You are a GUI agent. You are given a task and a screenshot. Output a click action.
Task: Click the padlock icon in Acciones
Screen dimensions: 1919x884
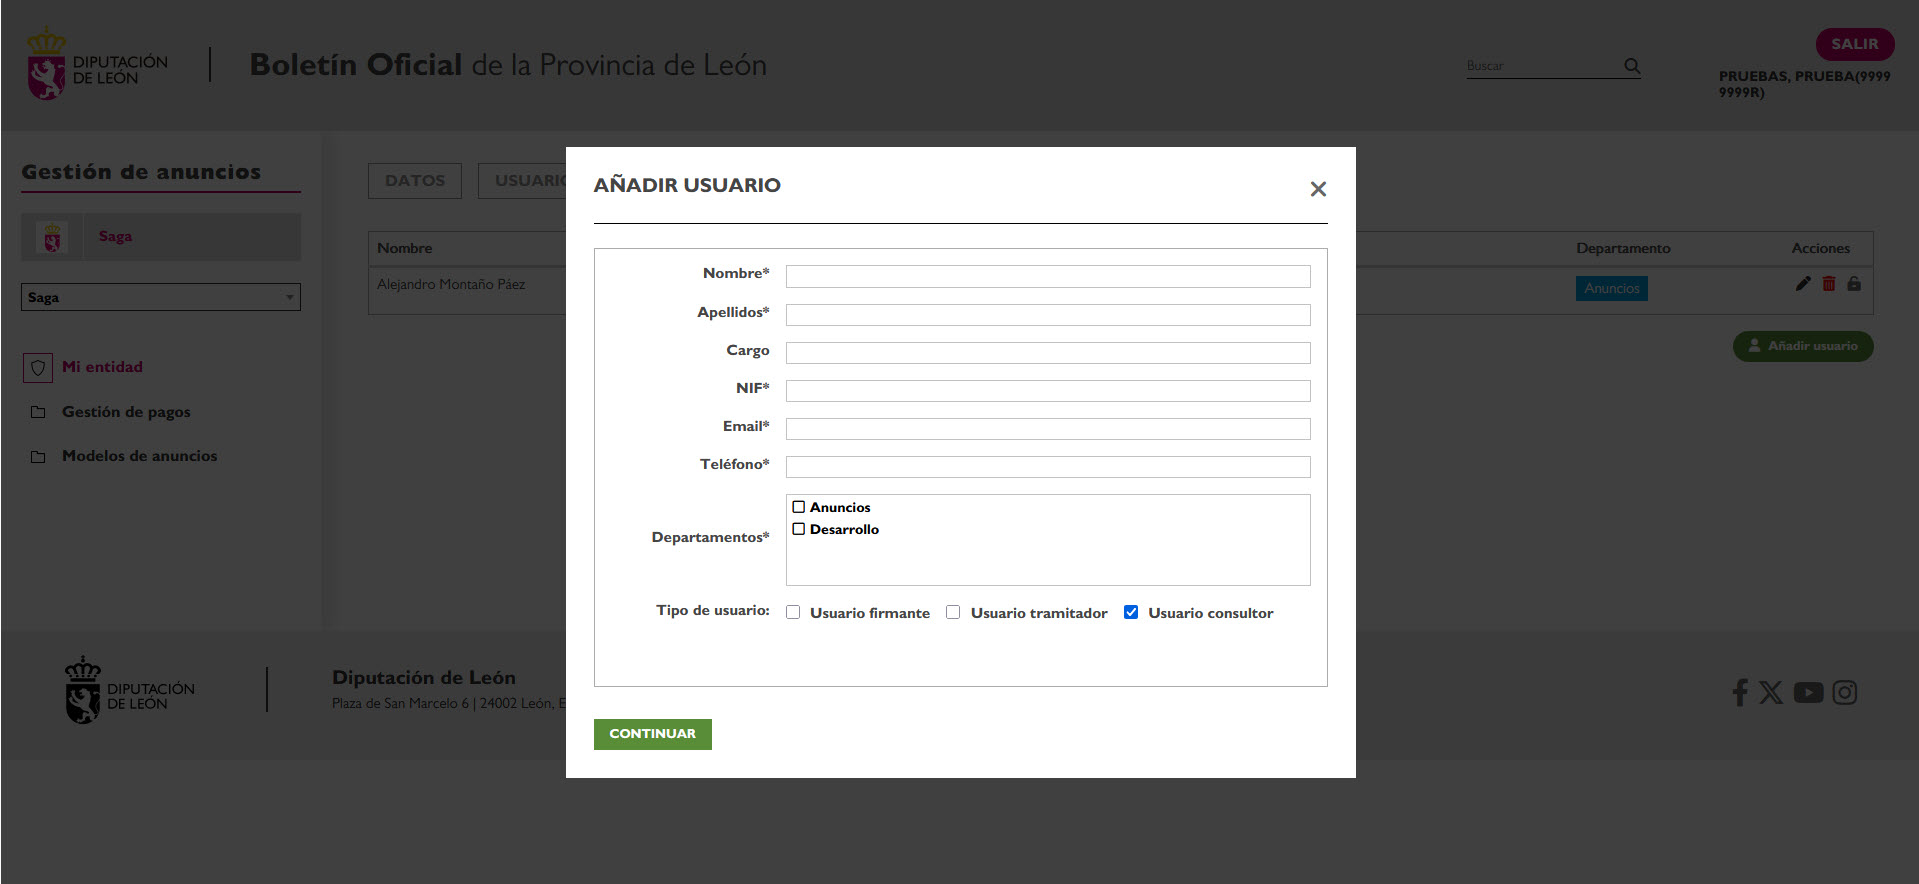click(x=1854, y=284)
